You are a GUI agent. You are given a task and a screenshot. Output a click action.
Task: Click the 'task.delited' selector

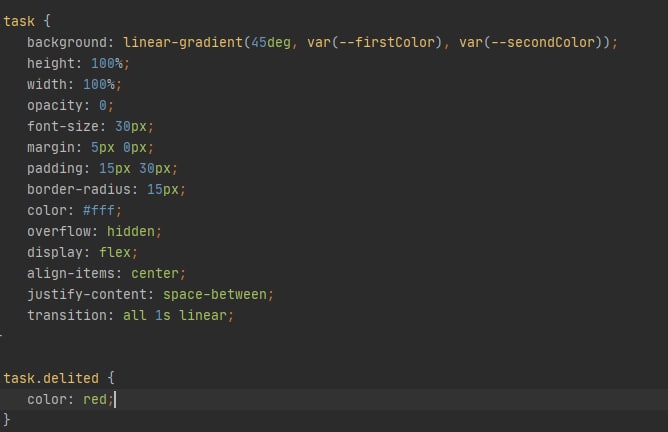click(x=51, y=378)
